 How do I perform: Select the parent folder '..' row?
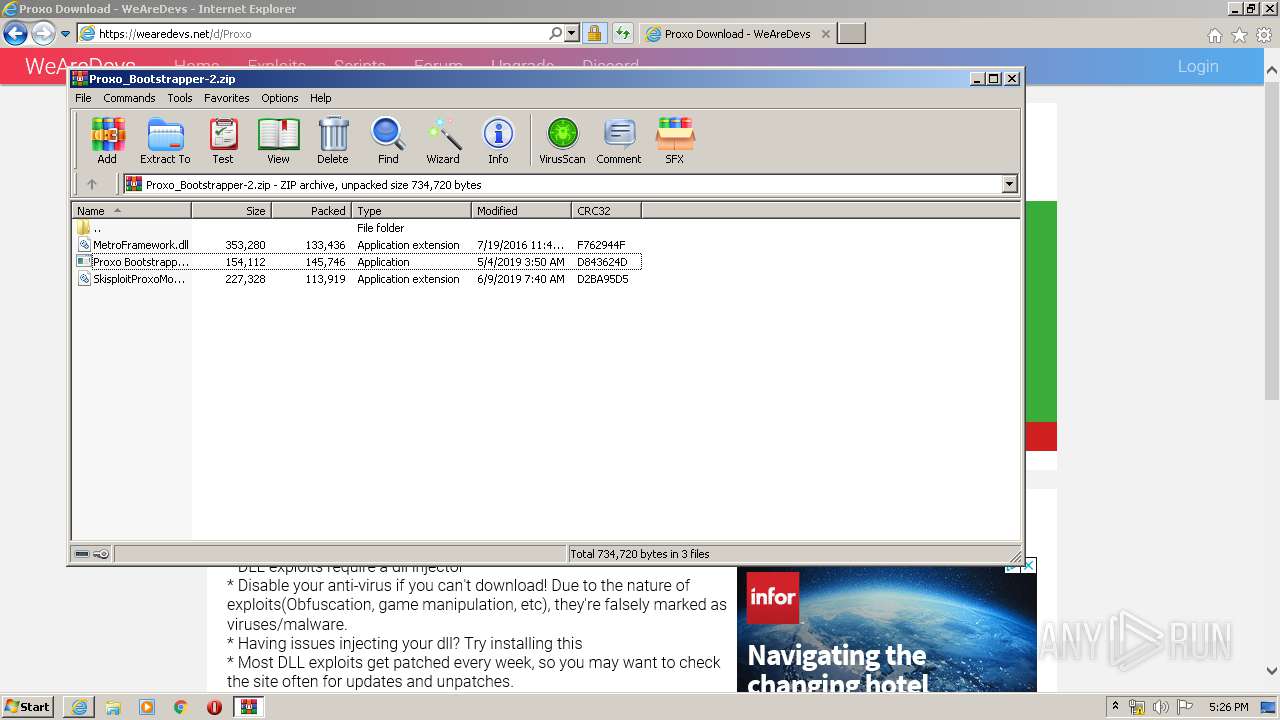click(357, 228)
